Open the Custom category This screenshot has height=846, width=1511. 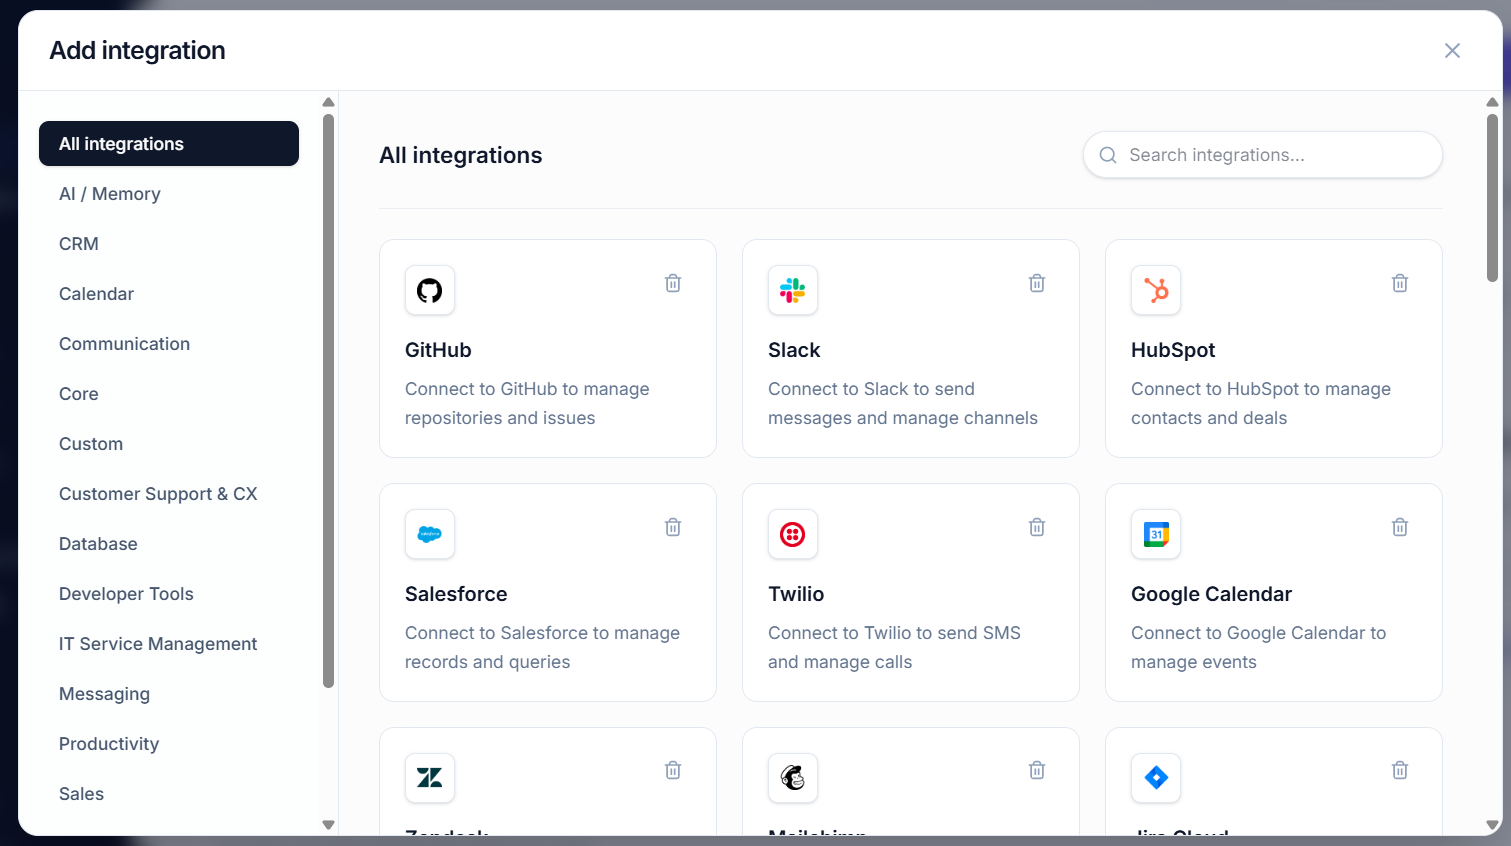pos(169,444)
